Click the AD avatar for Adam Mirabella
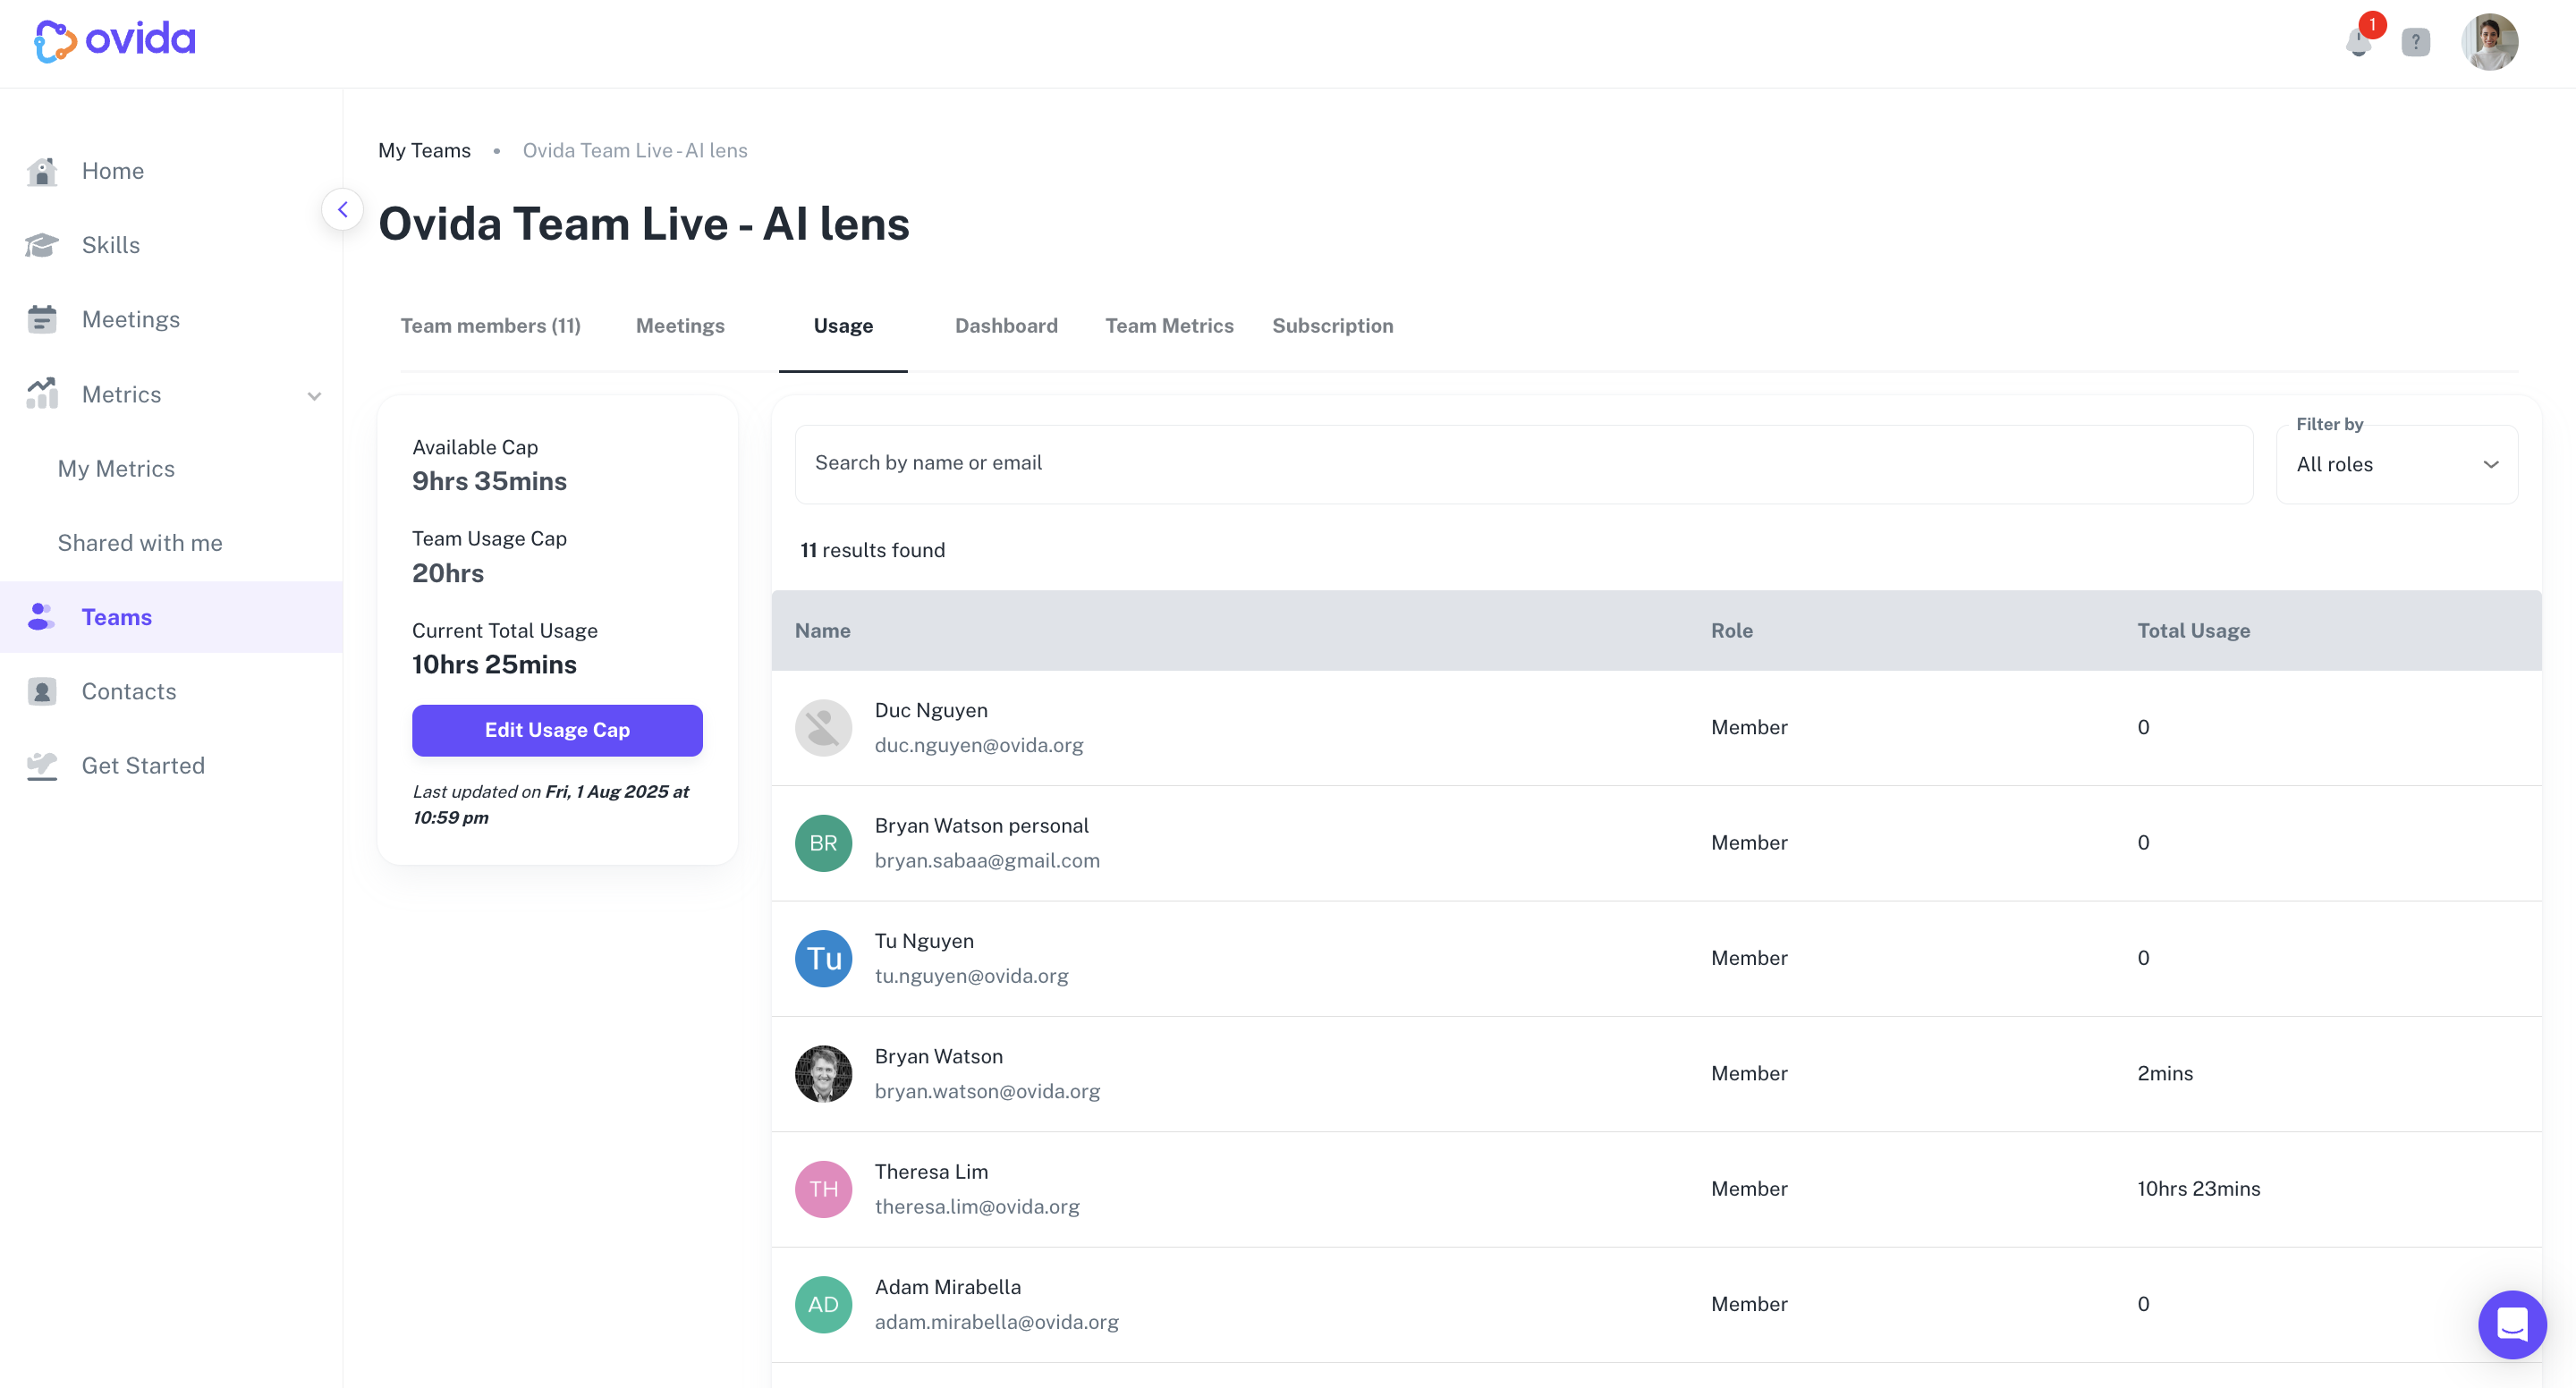The image size is (2576, 1388). 823,1305
